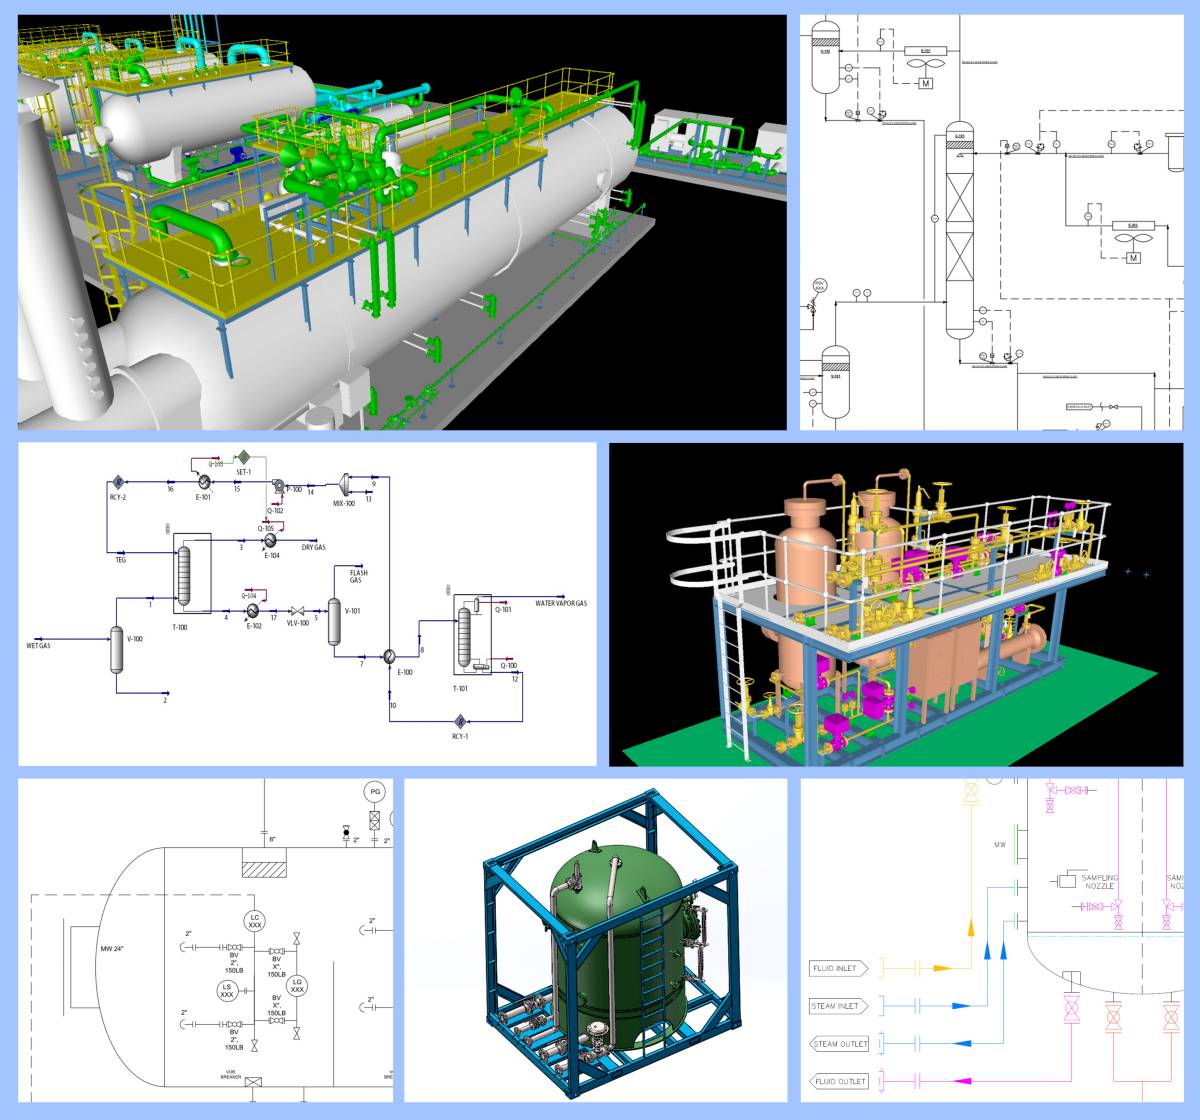The height and width of the screenshot is (1120, 1200).
Task: Click the V-101 flash vessel symbol
Action: [335, 621]
